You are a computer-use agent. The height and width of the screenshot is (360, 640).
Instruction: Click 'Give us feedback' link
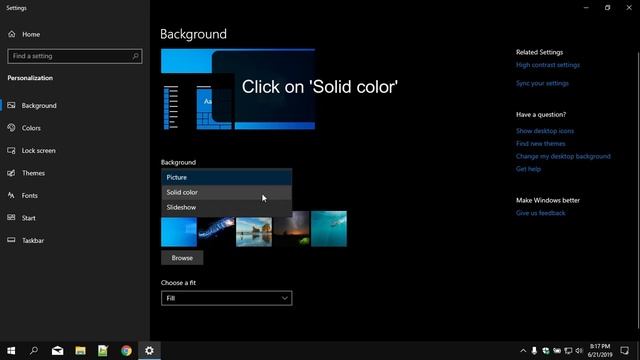tap(540, 213)
